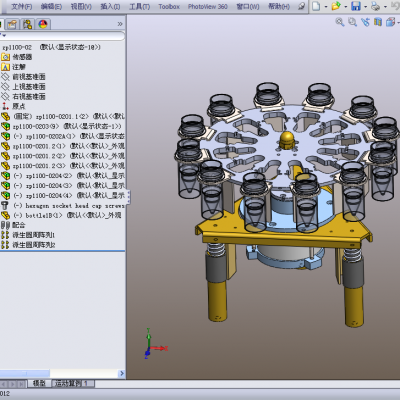Select component zp1100-0201.2<2>

tap(63, 156)
